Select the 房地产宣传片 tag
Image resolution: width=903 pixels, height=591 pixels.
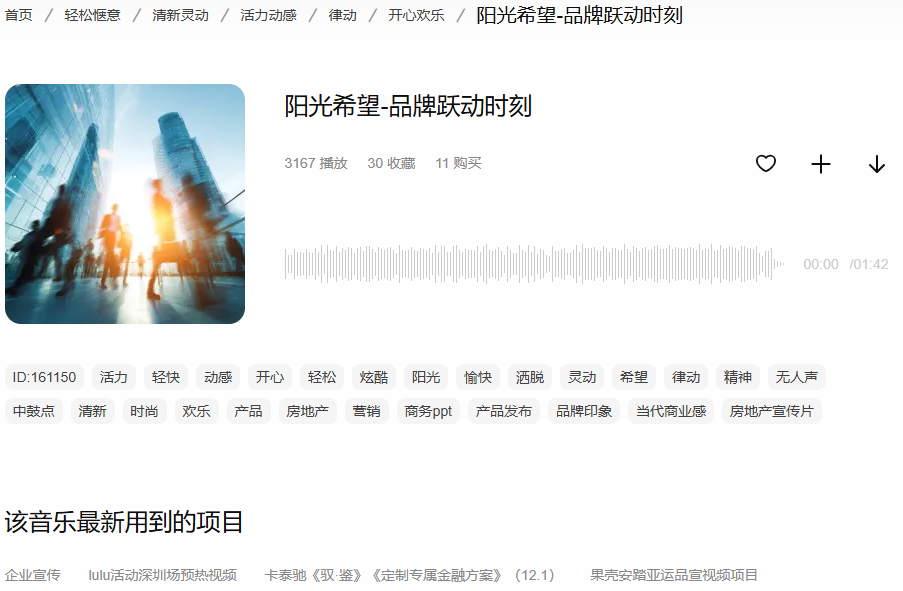772,411
